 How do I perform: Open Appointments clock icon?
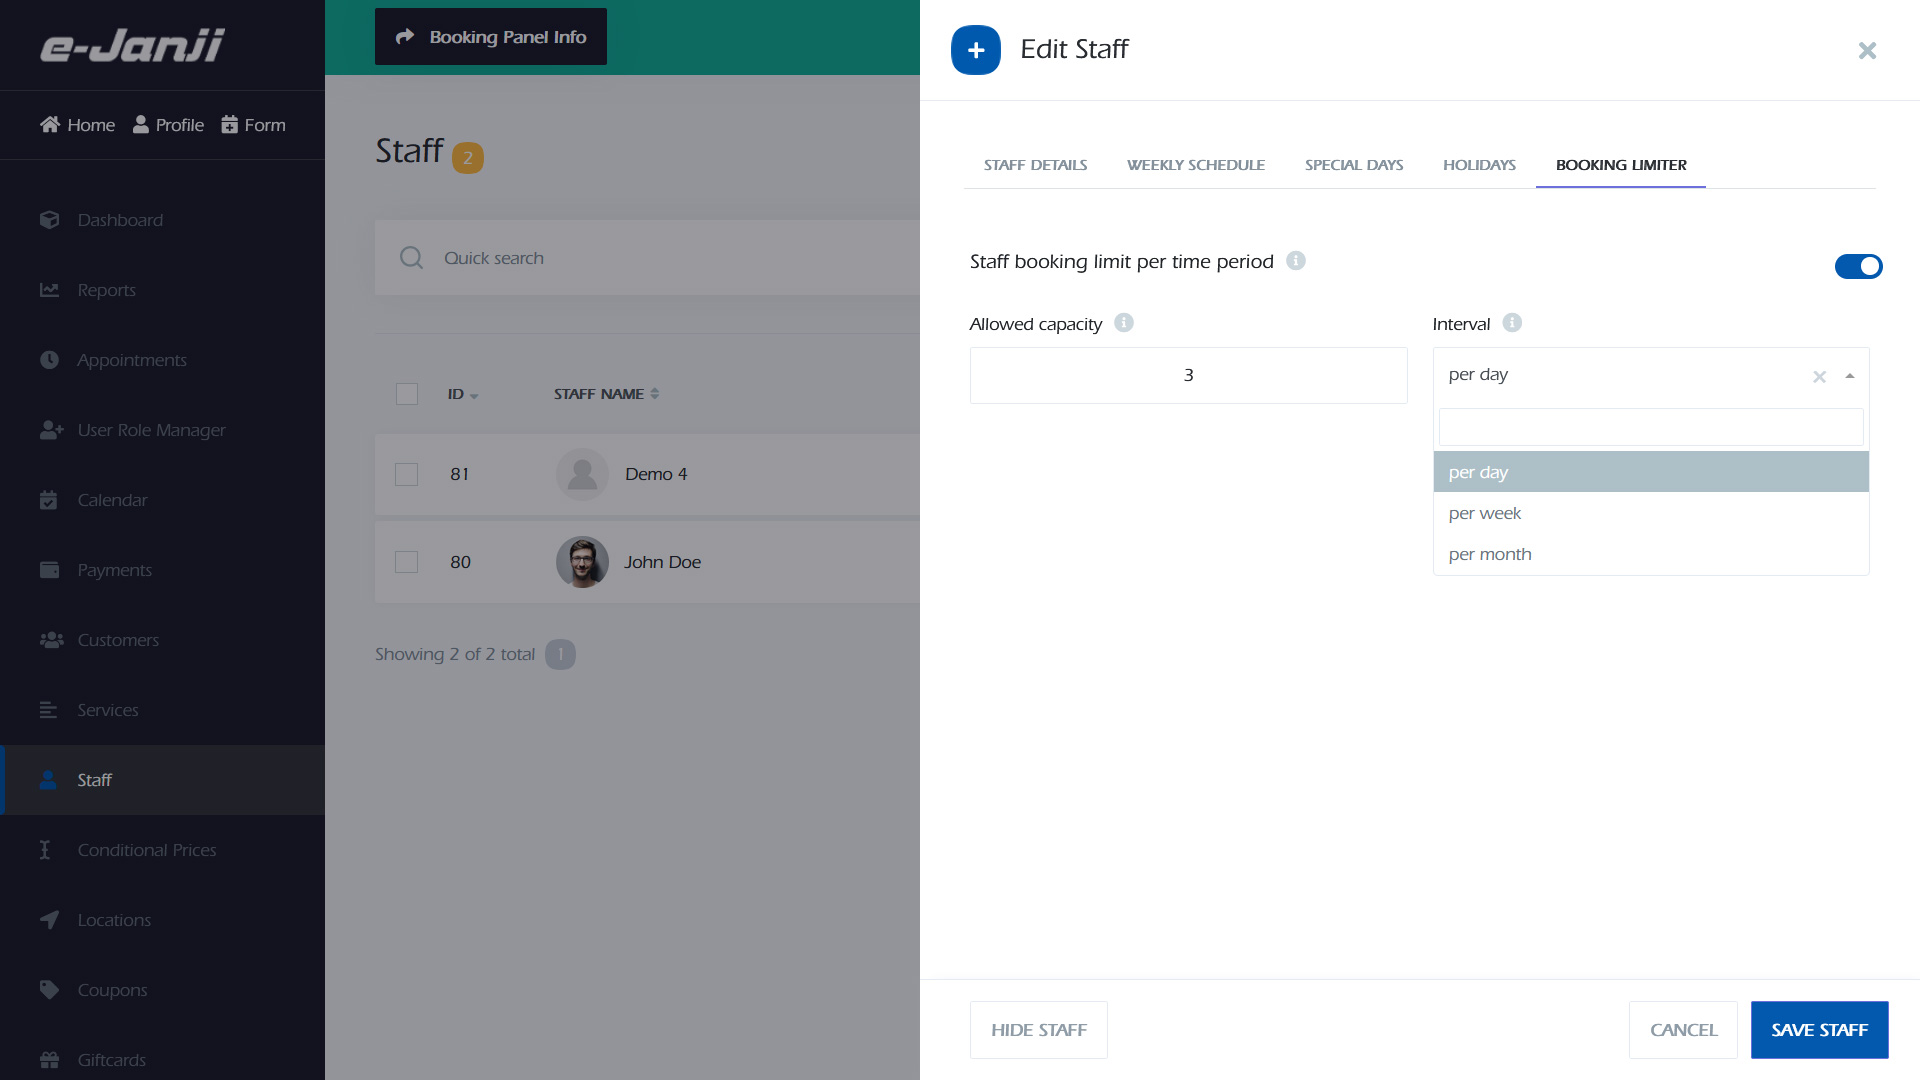[x=49, y=360]
